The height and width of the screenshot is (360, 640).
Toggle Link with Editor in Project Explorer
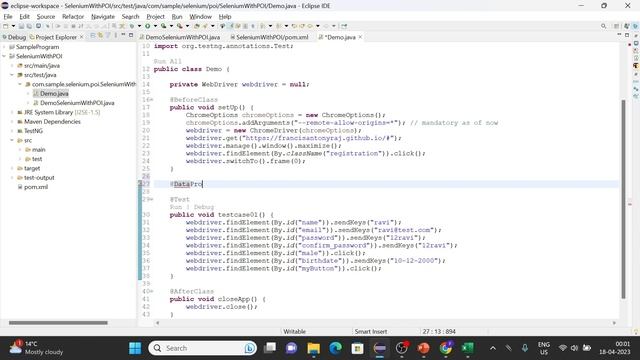click(x=100, y=36)
